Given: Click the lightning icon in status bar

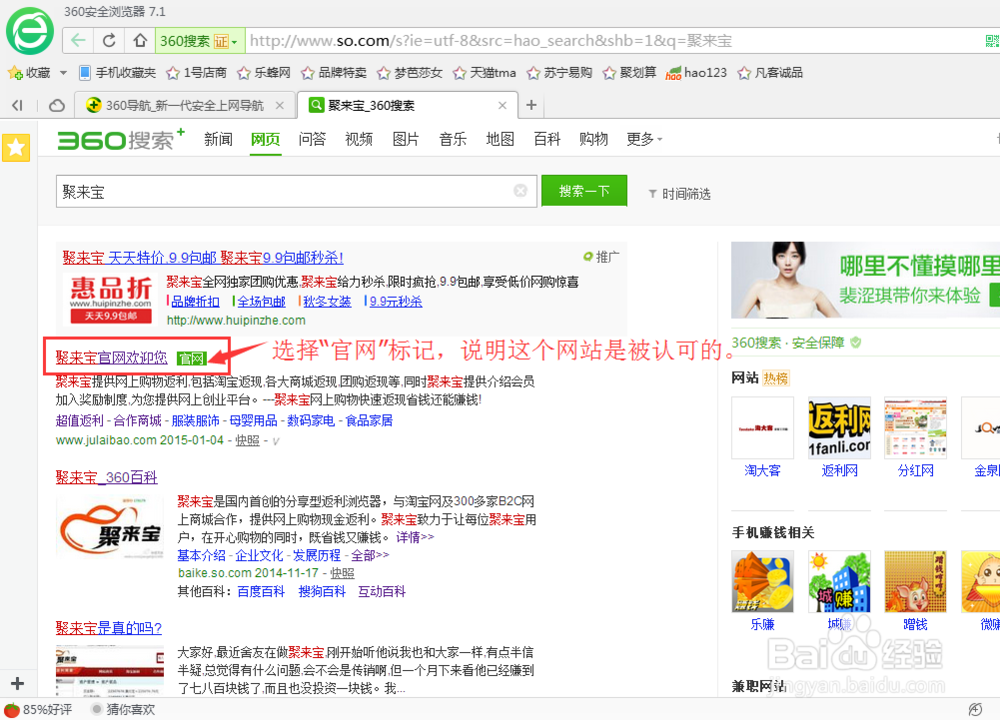Looking at the screenshot, I should pos(974,707).
